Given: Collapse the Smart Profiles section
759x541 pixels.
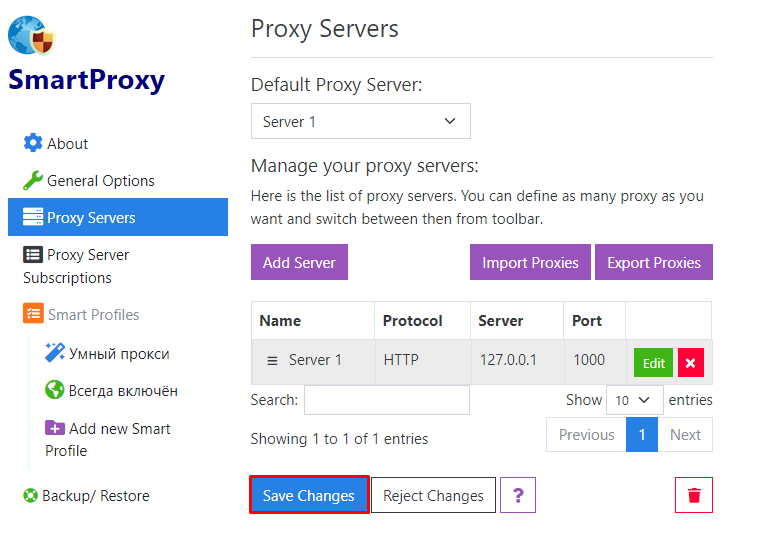Looking at the screenshot, I should pos(81,314).
